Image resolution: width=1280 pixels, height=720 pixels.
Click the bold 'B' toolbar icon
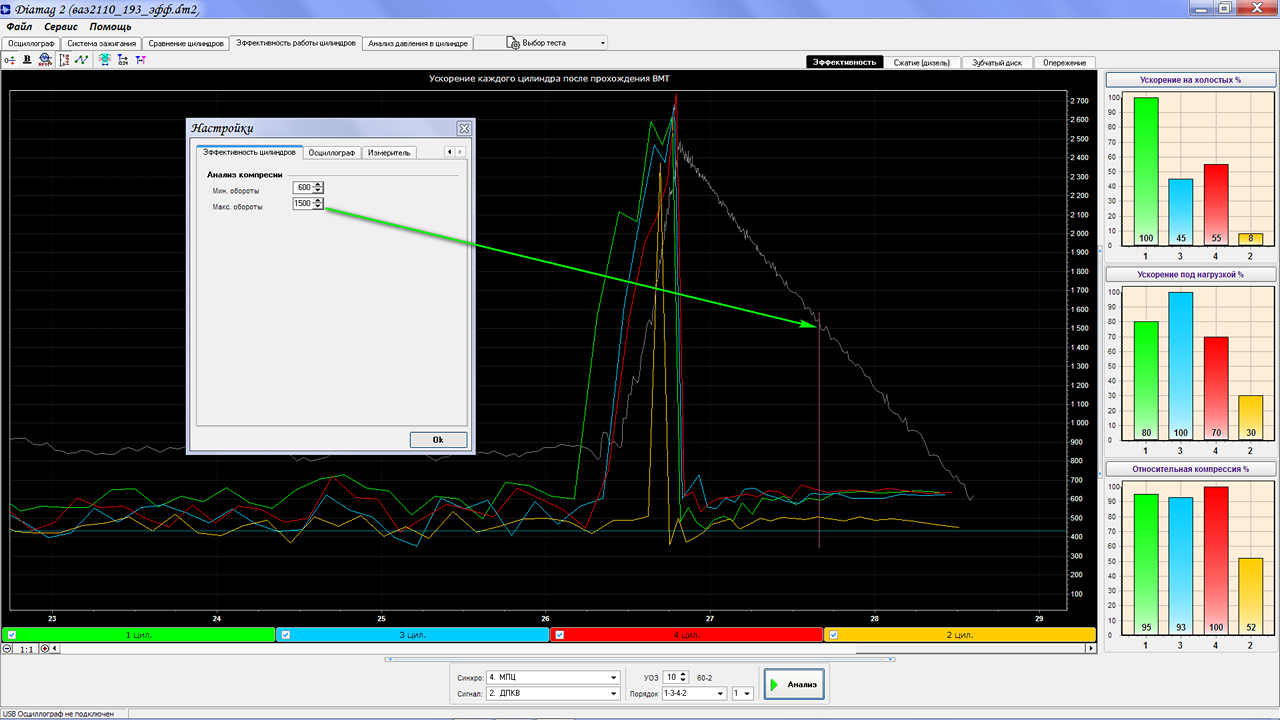27,60
